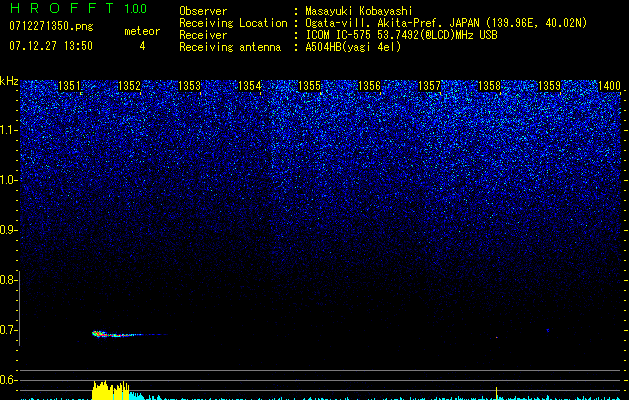Screen dimensions: 629x400
Task: Click the 1.1 kHz axis label
Action: coord(8,130)
